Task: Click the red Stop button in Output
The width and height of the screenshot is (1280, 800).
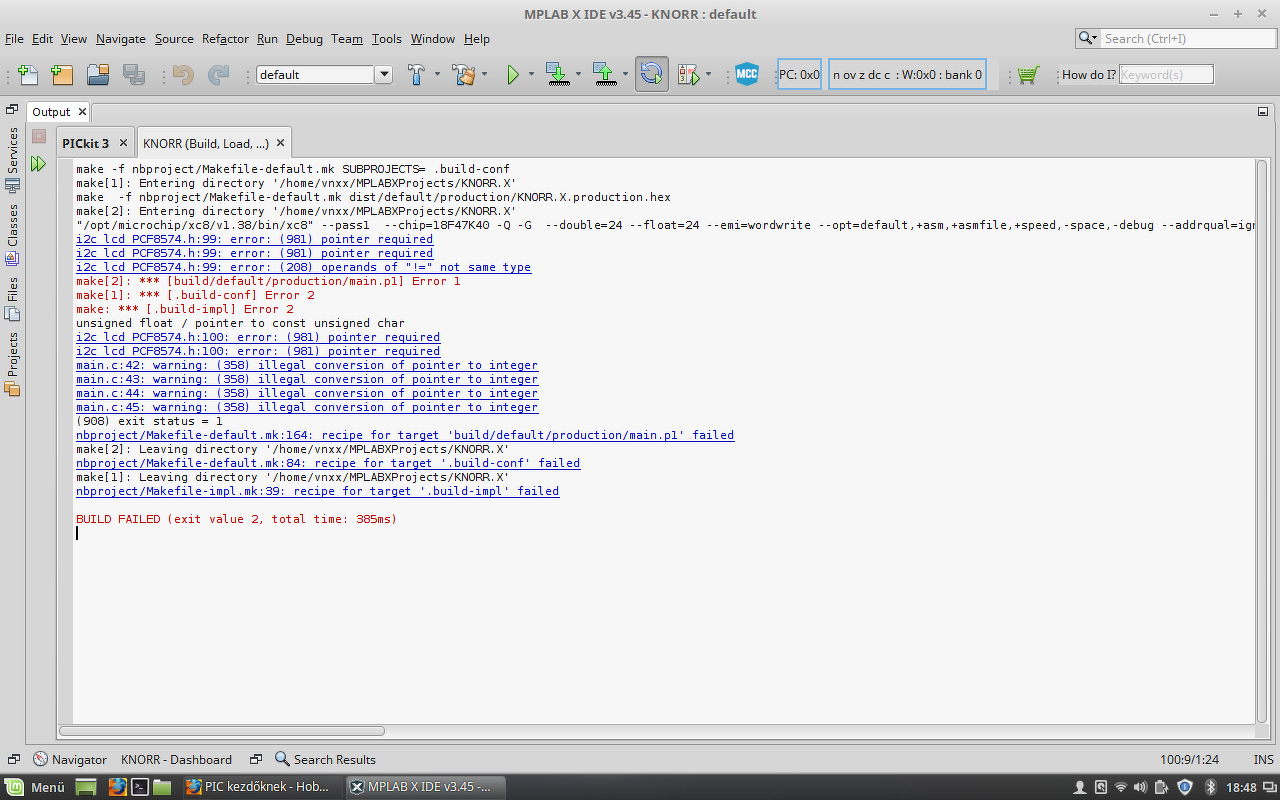Action: (x=39, y=136)
